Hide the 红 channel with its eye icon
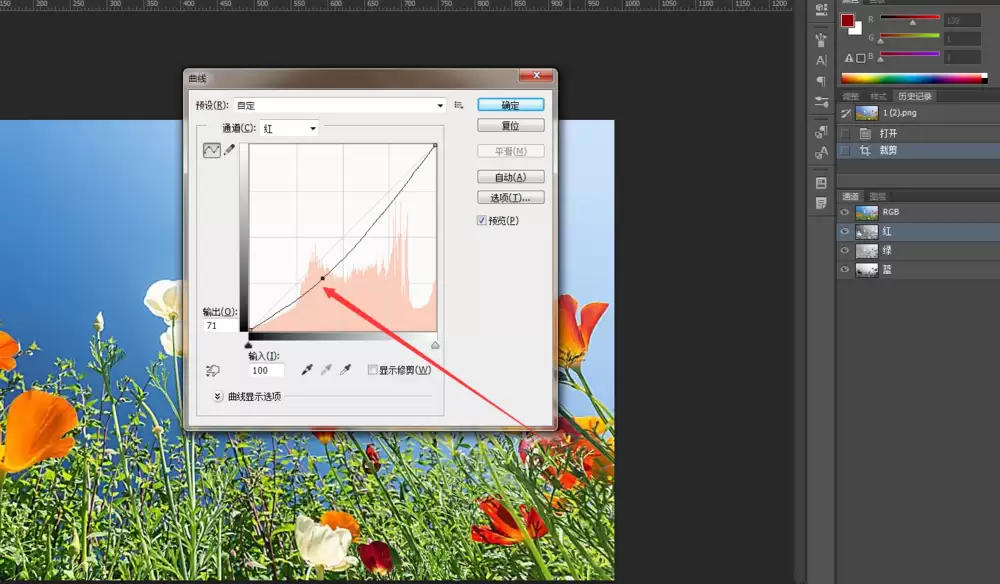The height and width of the screenshot is (584, 1000). click(x=844, y=231)
